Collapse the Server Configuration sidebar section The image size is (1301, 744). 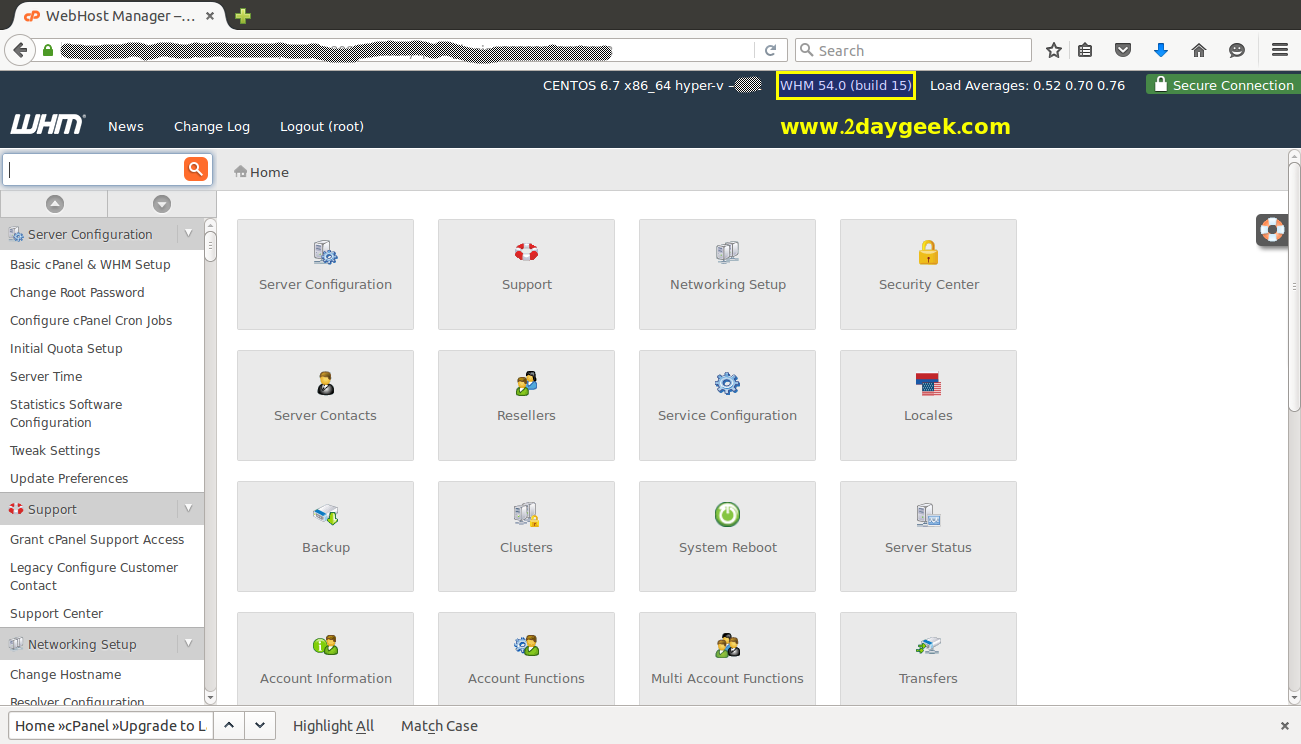click(x=188, y=234)
